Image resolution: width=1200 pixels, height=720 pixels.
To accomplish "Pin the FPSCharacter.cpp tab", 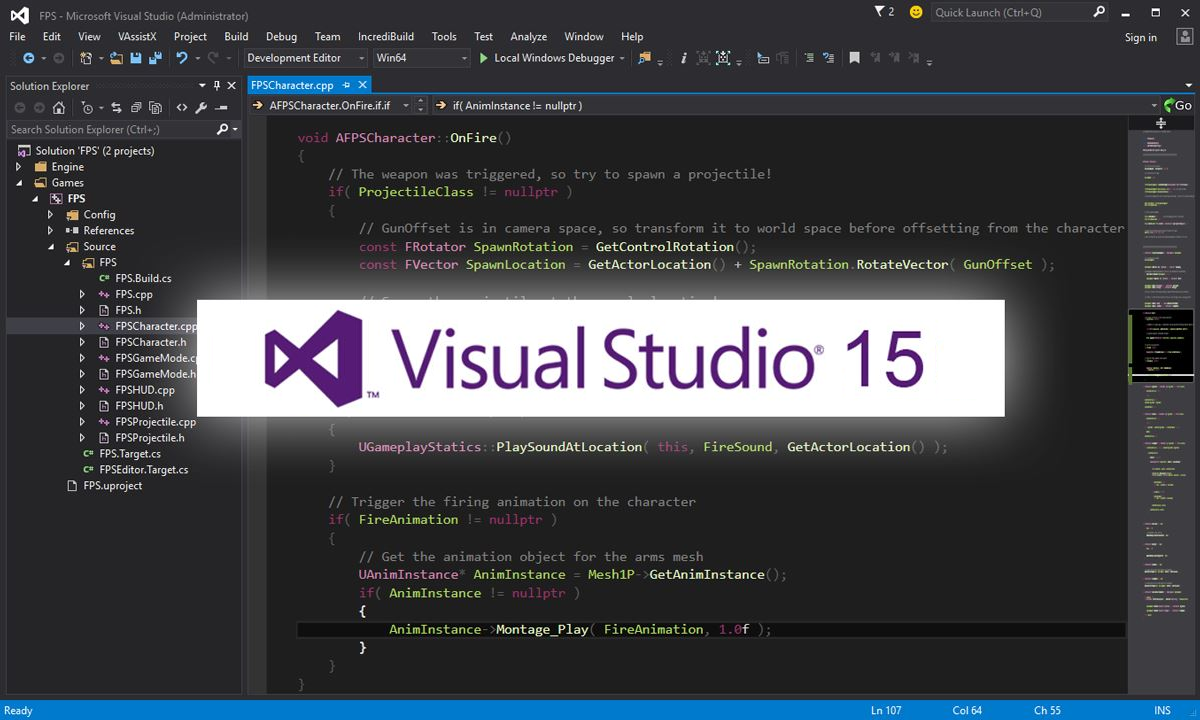I will click(x=347, y=86).
